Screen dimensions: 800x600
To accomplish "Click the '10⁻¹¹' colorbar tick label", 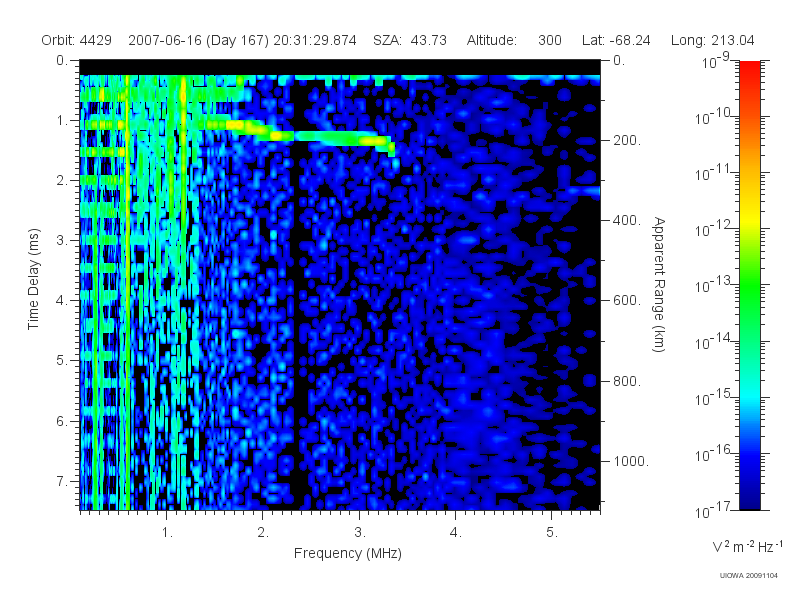I will [715, 173].
